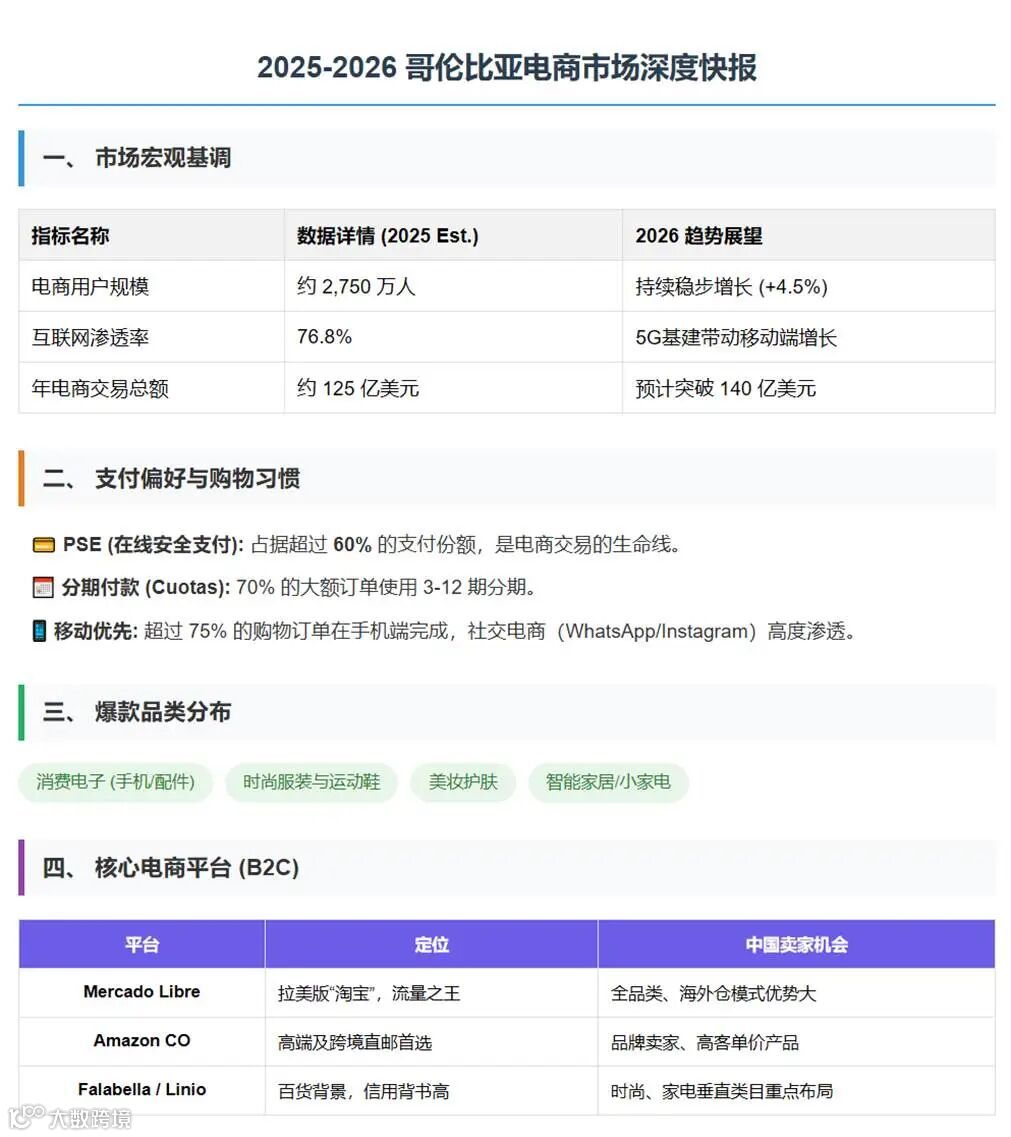Select the 消费电子 (手机/配件) category tag

[115, 782]
